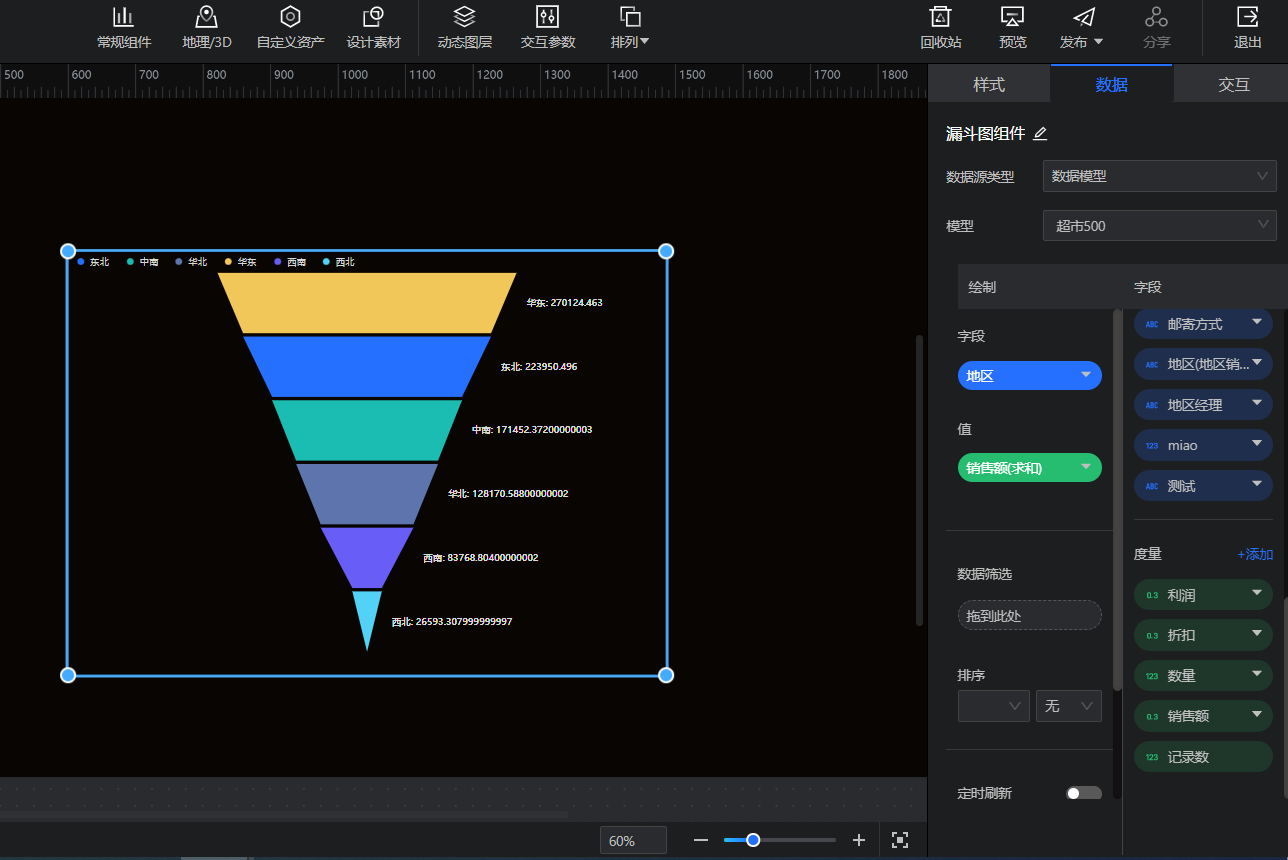The height and width of the screenshot is (860, 1288).
Task: Click the +添加 measure link
Action: pyautogui.click(x=1254, y=554)
